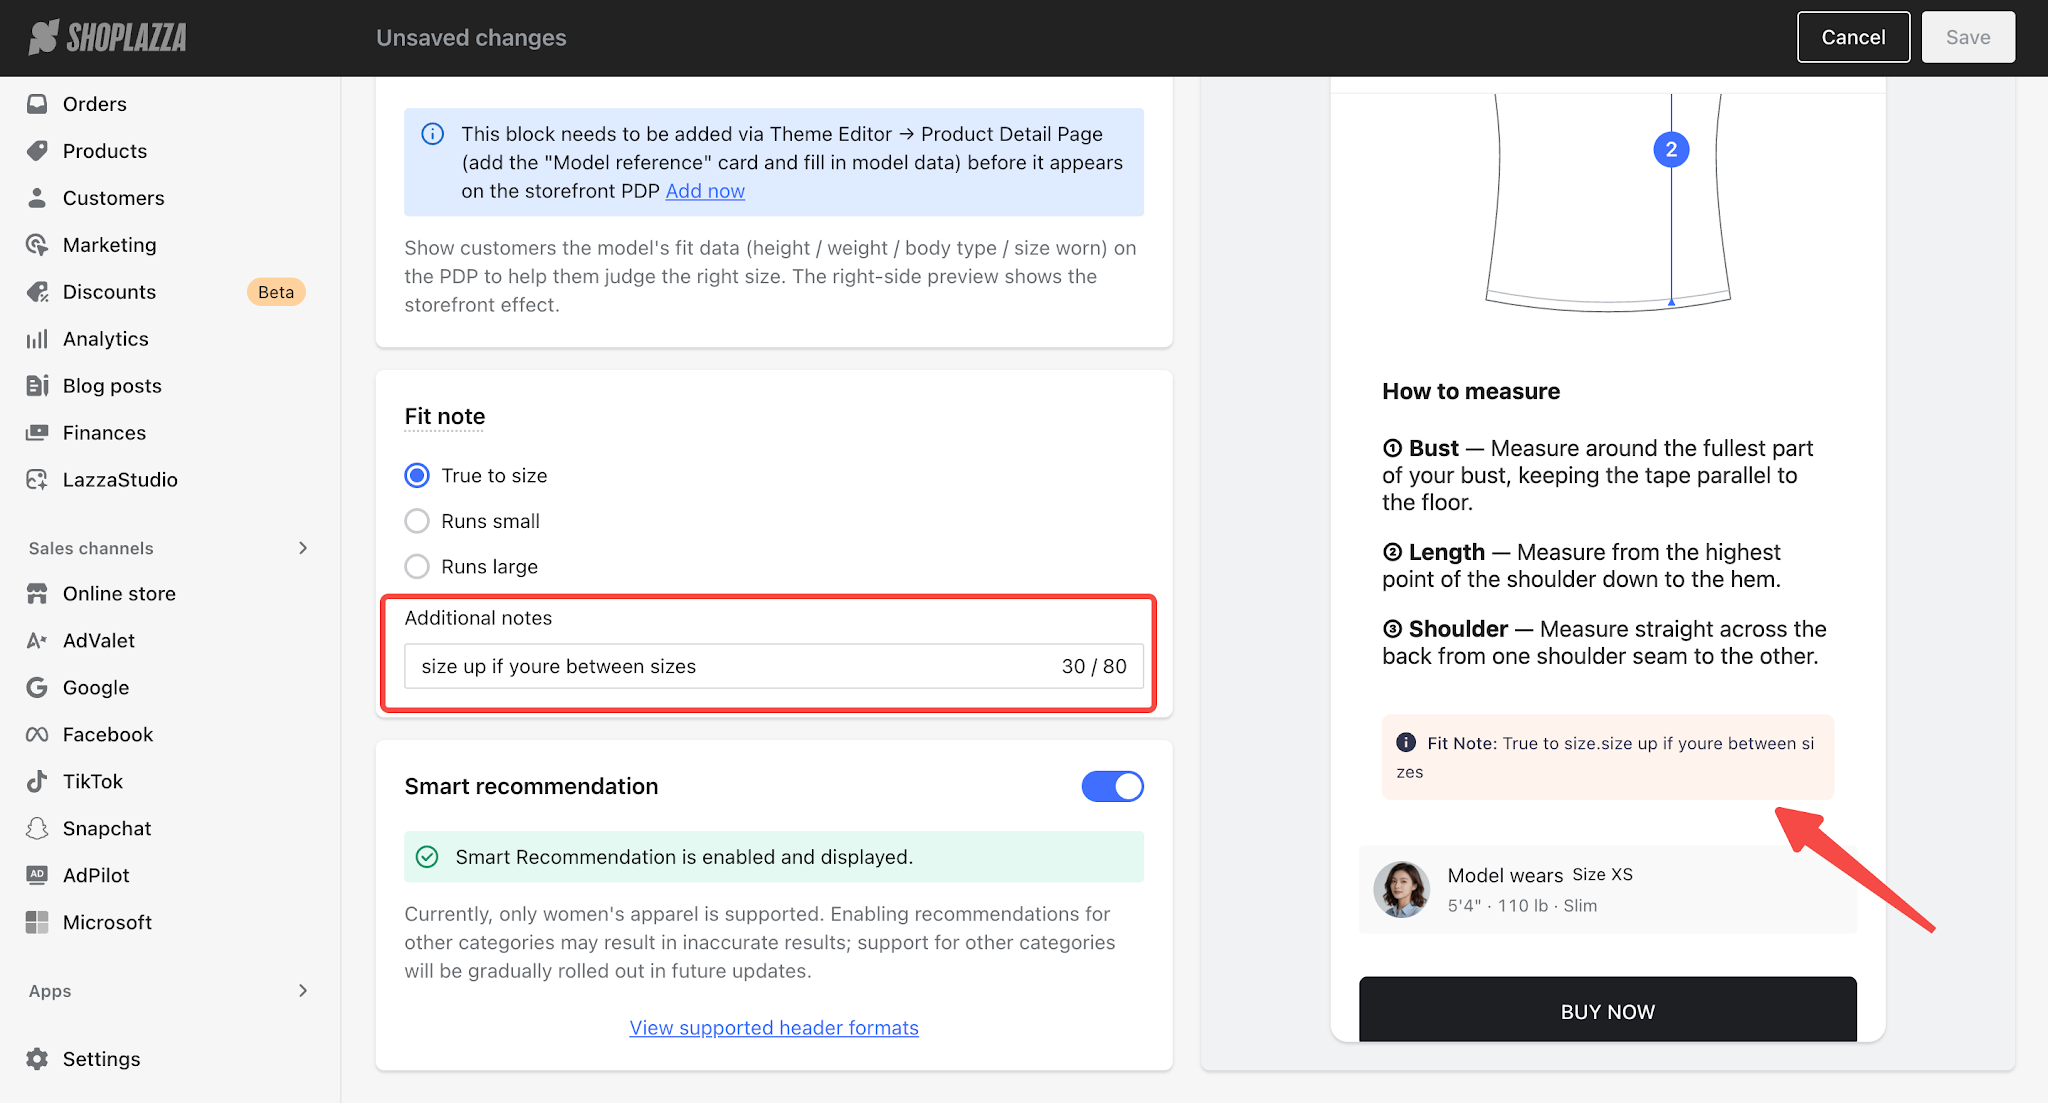Click the Orders inbox icon
The height and width of the screenshot is (1103, 2048).
[37, 104]
